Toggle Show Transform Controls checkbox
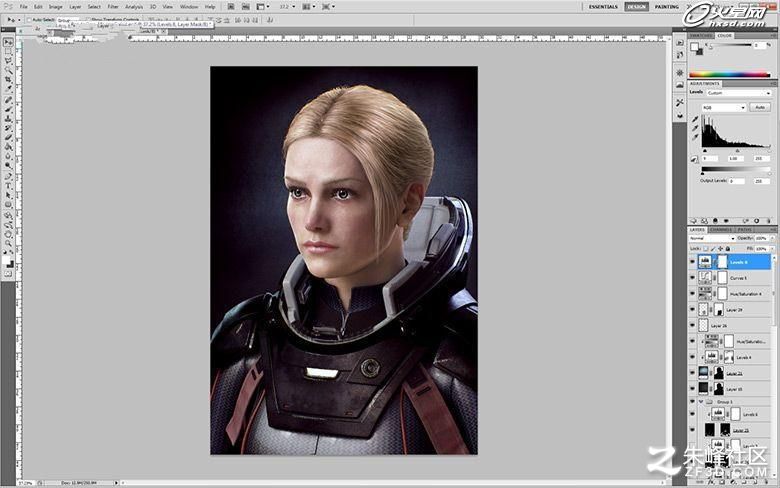 [88, 20]
